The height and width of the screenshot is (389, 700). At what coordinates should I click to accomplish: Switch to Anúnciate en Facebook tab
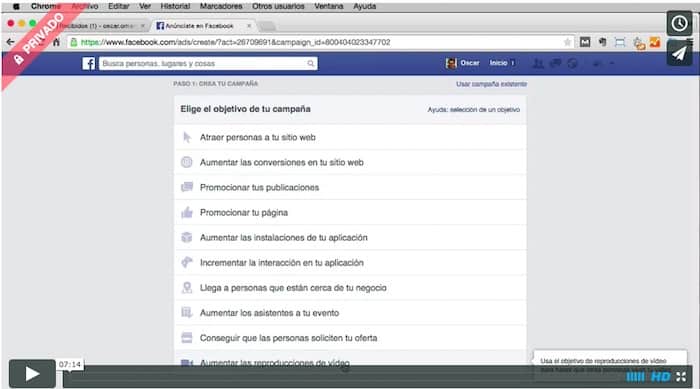[202, 26]
